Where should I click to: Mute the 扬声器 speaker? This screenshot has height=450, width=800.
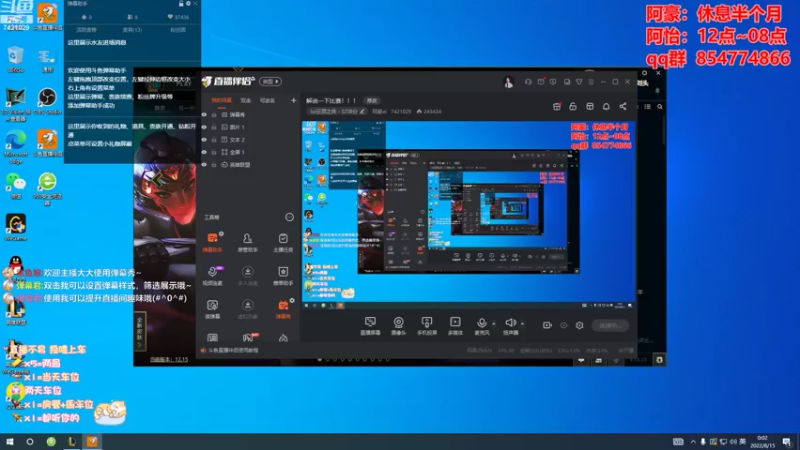pos(510,326)
